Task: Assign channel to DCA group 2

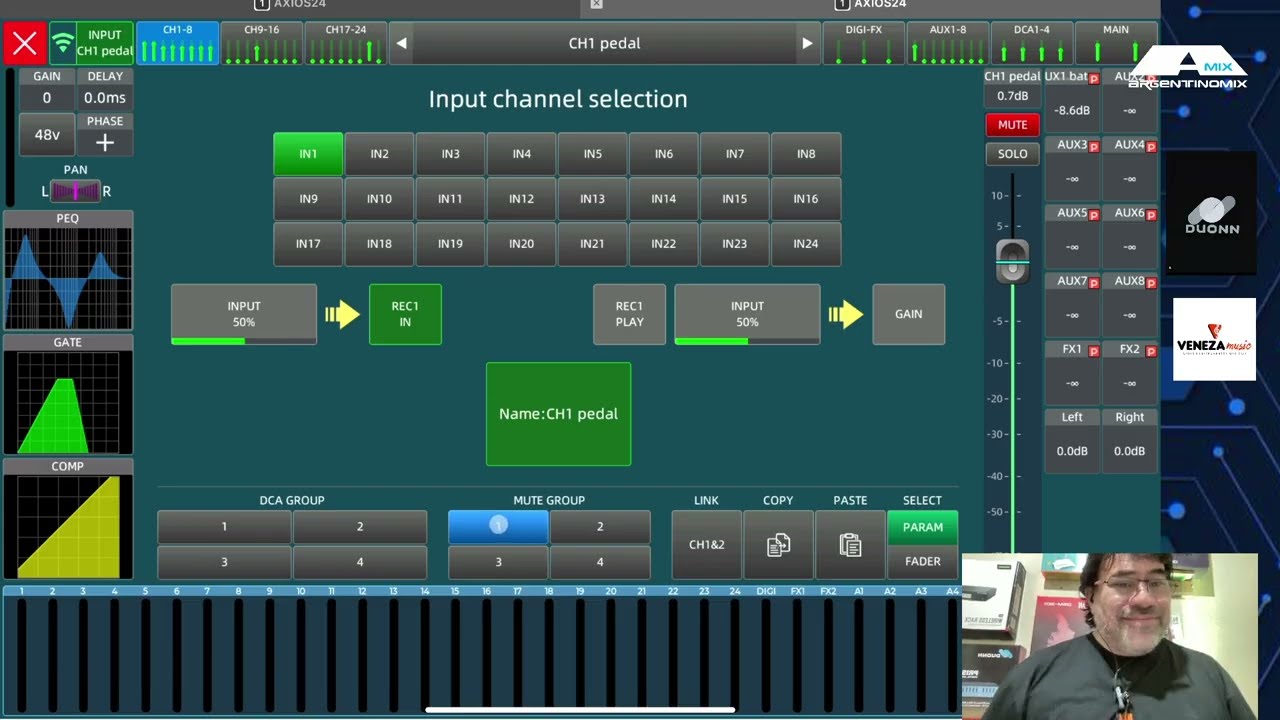Action: pyautogui.click(x=360, y=526)
